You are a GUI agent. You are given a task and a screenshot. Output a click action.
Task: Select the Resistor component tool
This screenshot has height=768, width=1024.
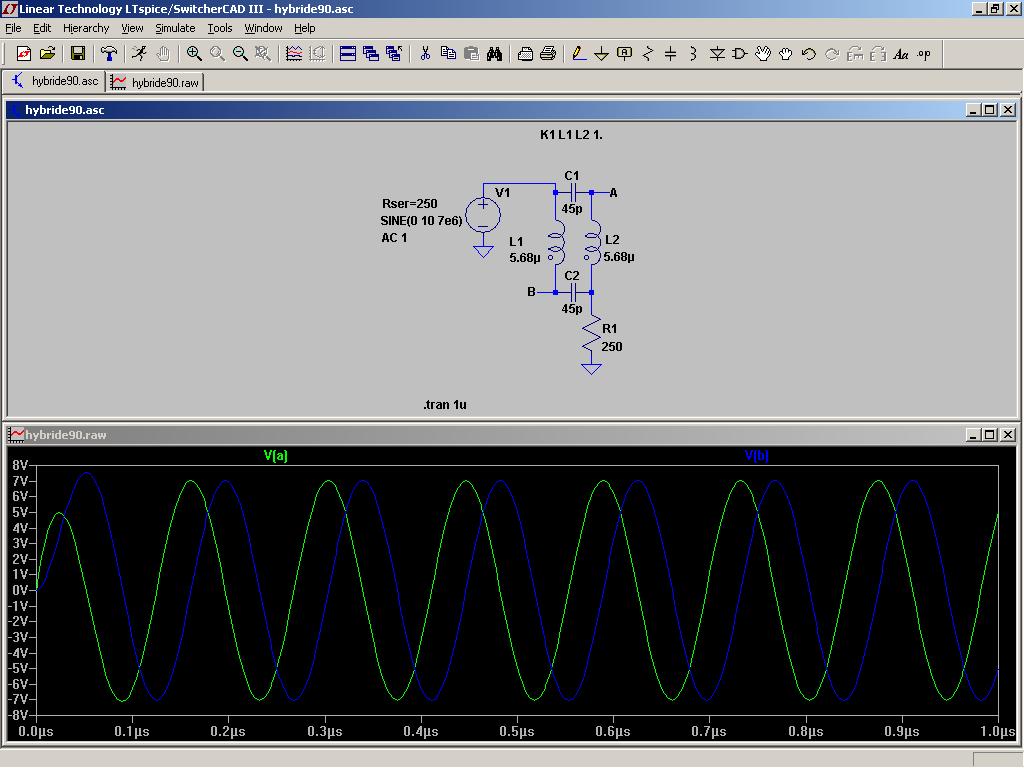[x=648, y=54]
